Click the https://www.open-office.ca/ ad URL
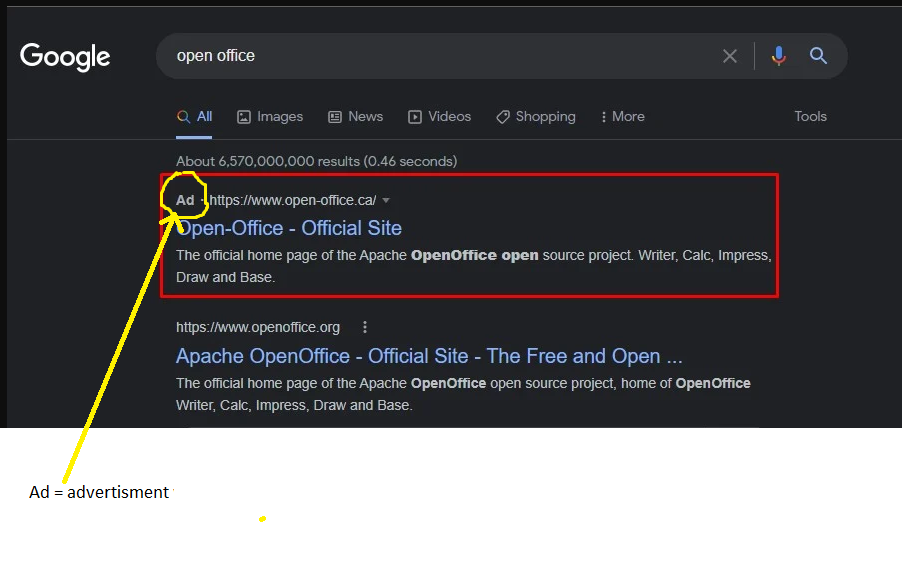Screen dimensions: 902x570 click(292, 200)
